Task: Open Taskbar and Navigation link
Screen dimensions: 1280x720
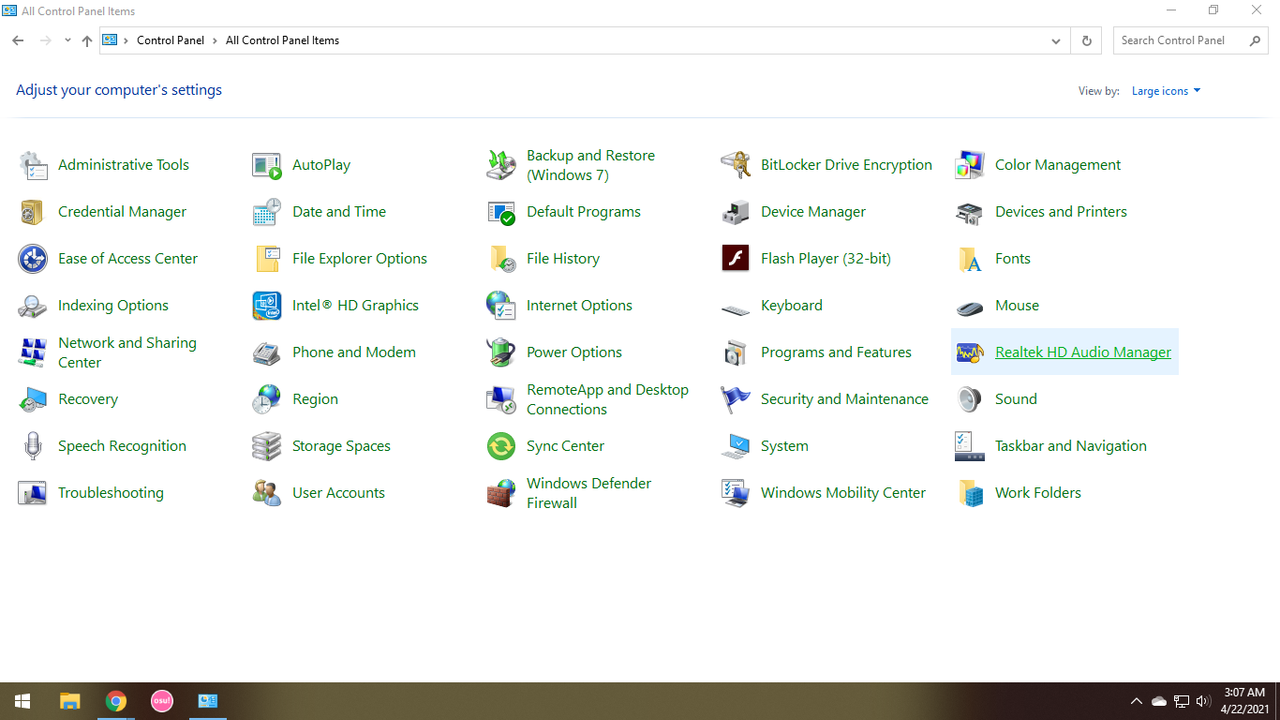Action: click(1071, 446)
